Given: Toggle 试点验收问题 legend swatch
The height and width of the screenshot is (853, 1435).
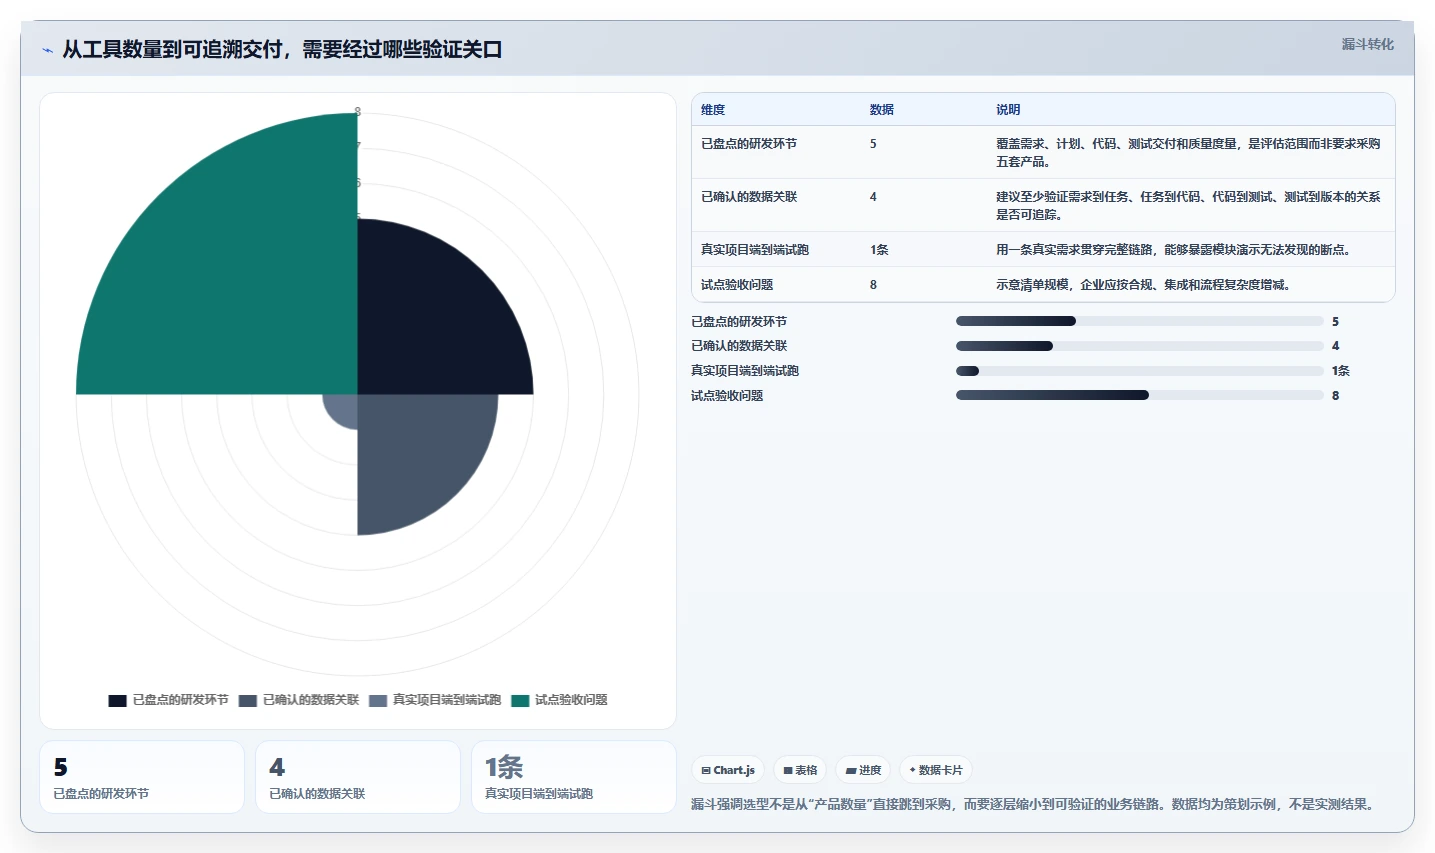Looking at the screenshot, I should 520,700.
